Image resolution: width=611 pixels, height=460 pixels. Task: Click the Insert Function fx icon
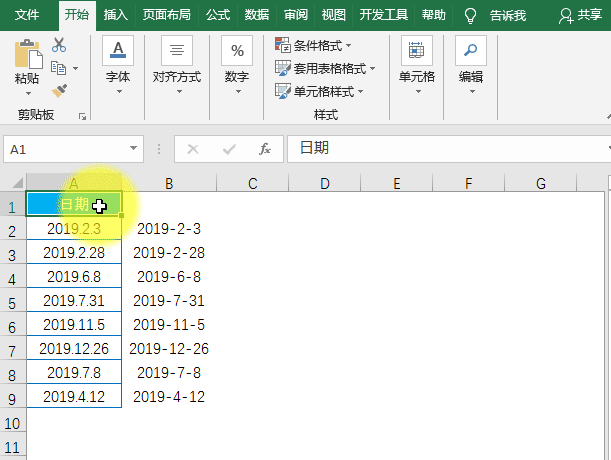tap(265, 149)
